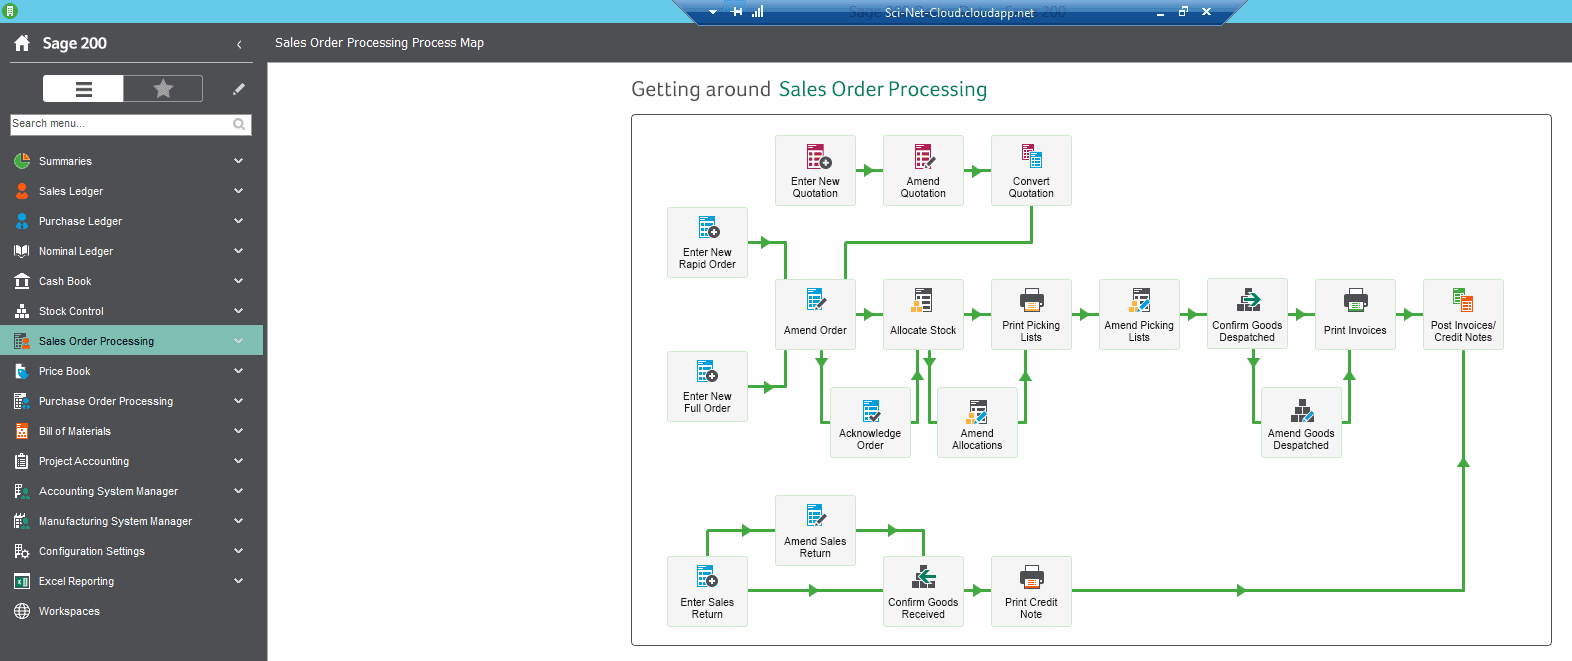Select Configuration Settings menu item

coord(132,551)
